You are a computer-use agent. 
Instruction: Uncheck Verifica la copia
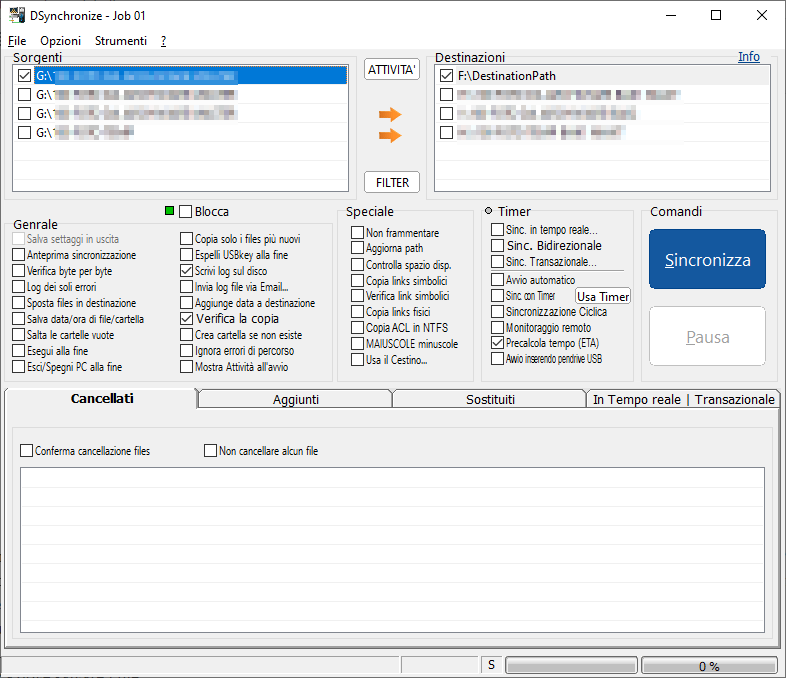coord(186,319)
